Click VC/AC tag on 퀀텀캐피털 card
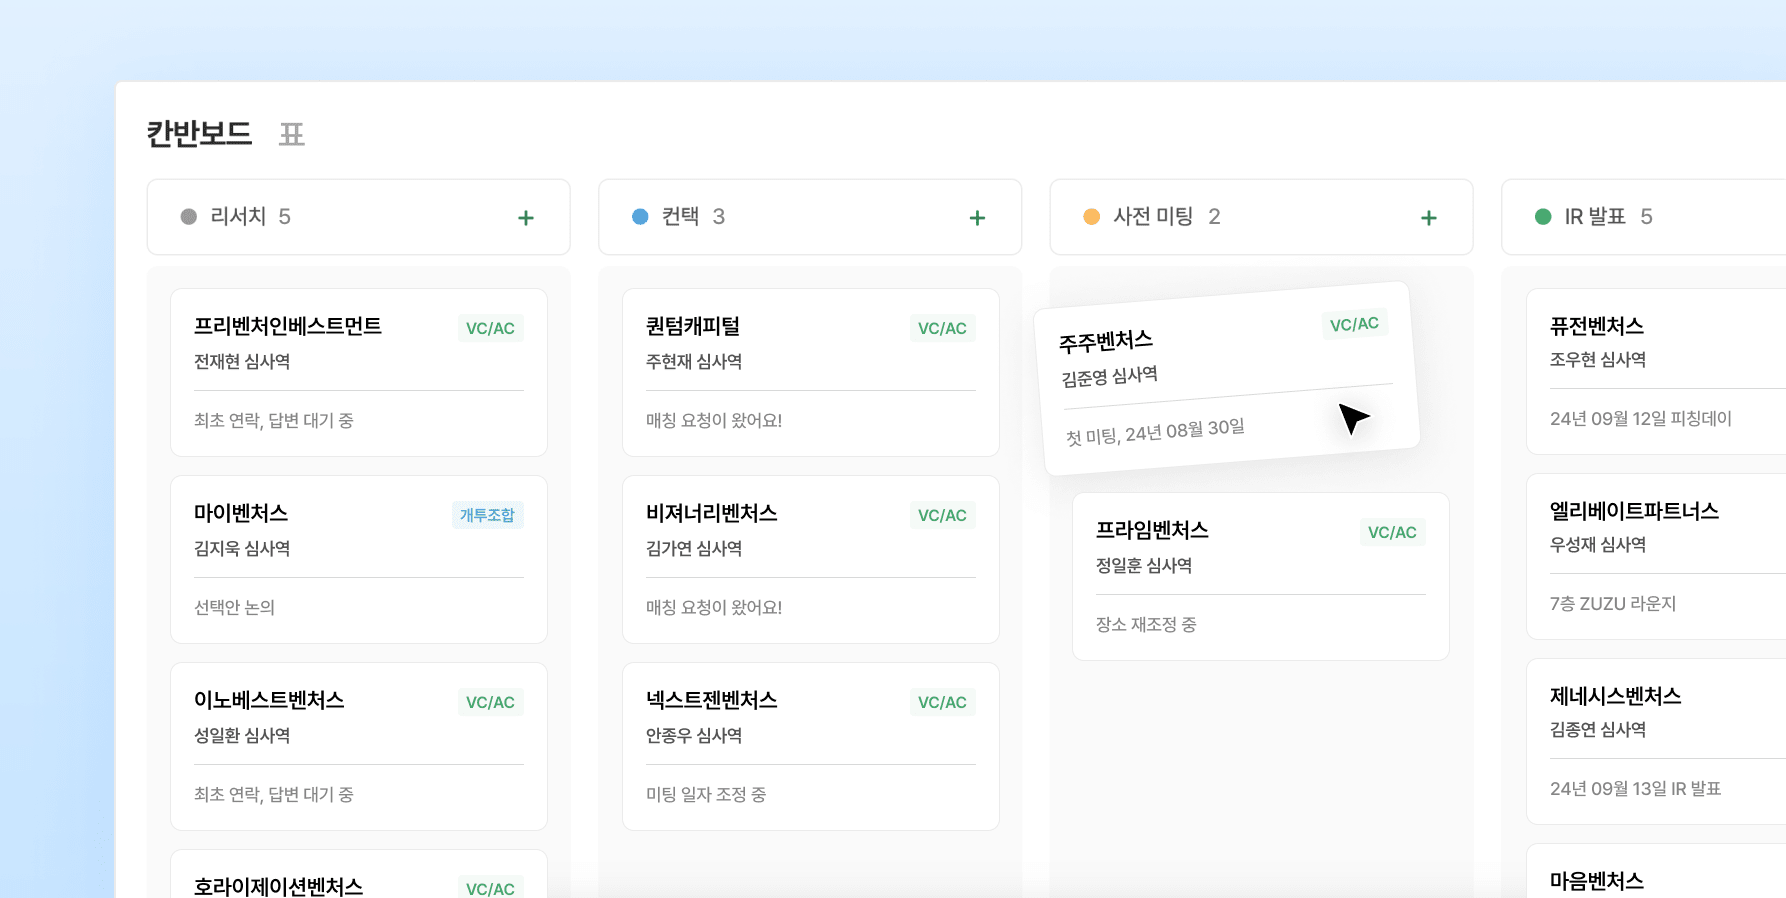 coord(942,328)
